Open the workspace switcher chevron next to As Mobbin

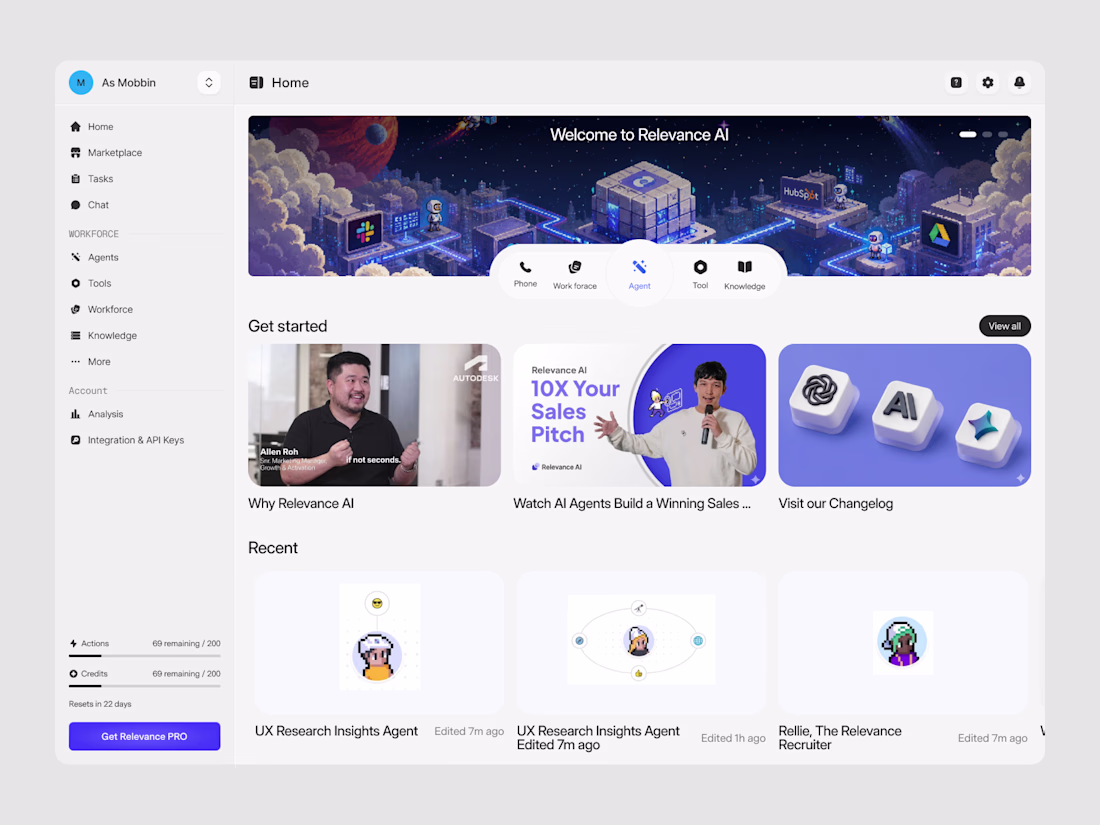click(208, 83)
